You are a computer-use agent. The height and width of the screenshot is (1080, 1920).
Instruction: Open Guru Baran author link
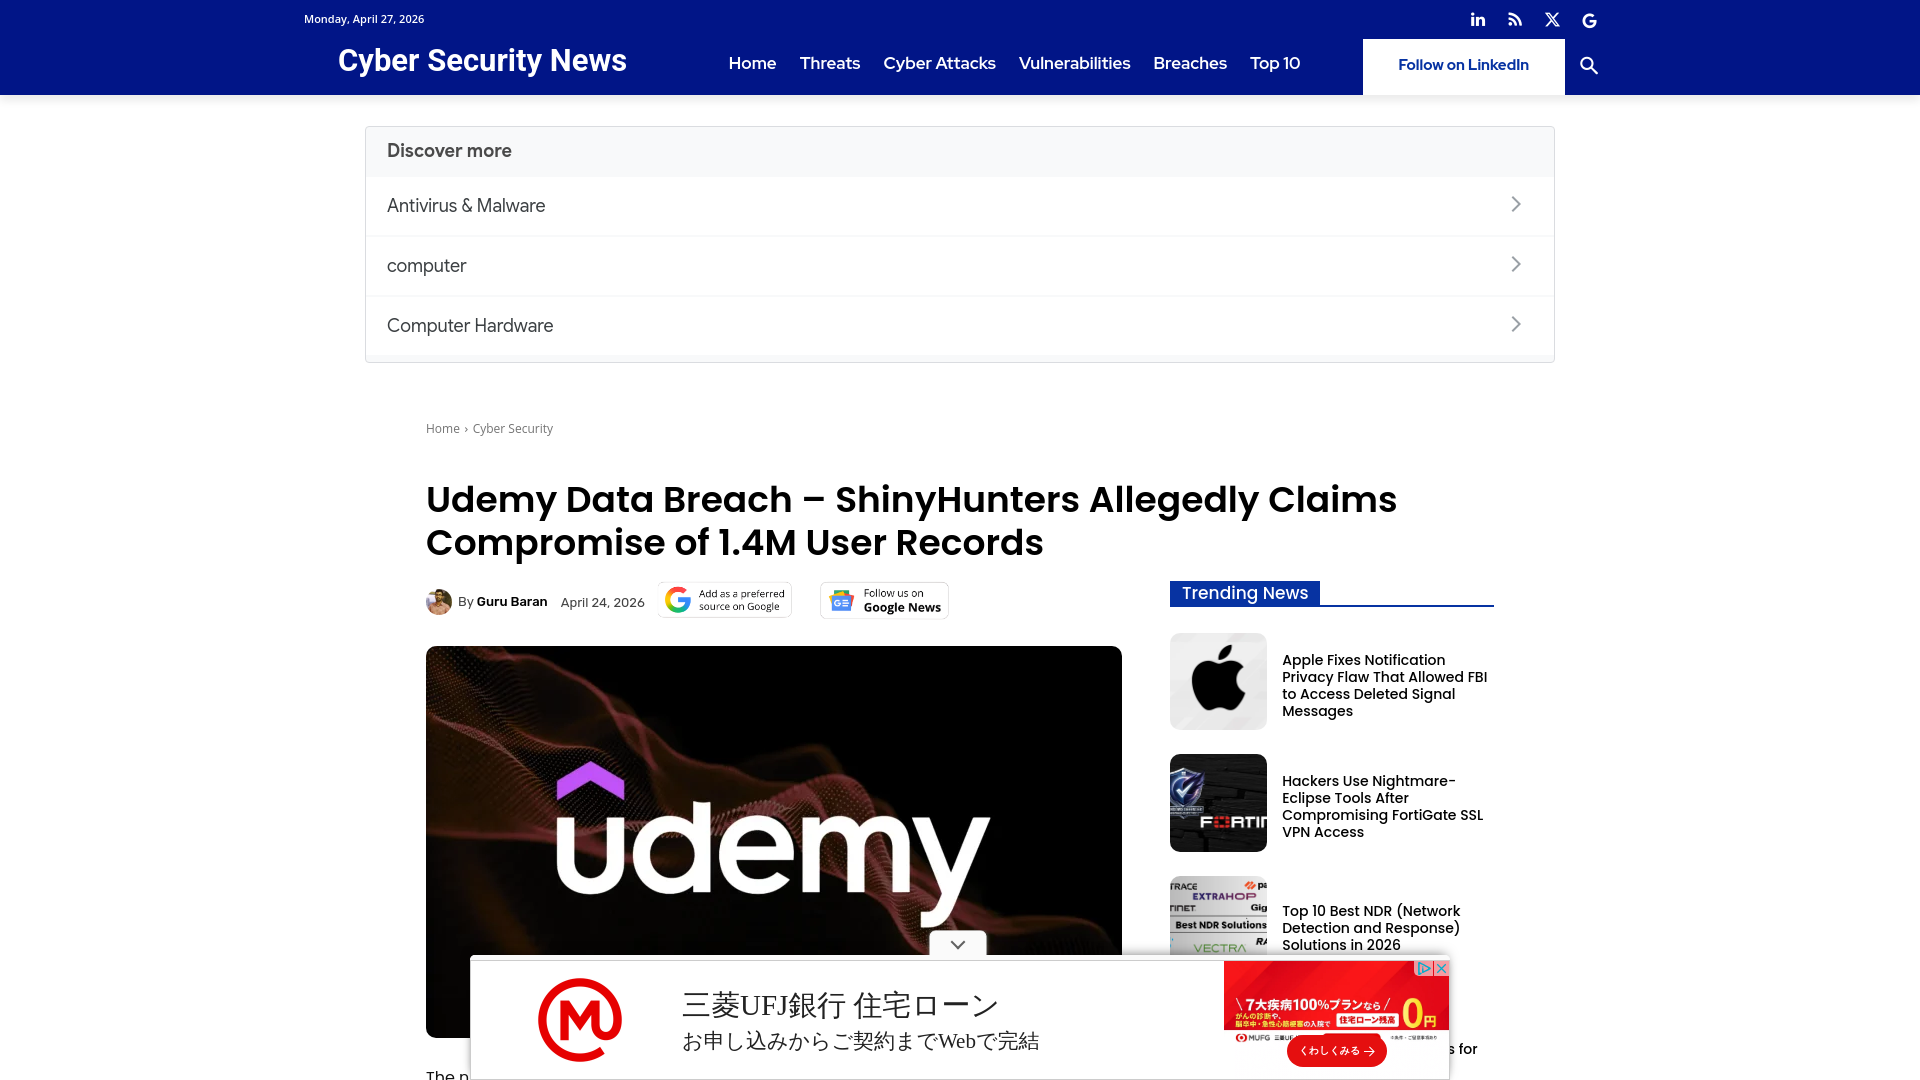512,602
